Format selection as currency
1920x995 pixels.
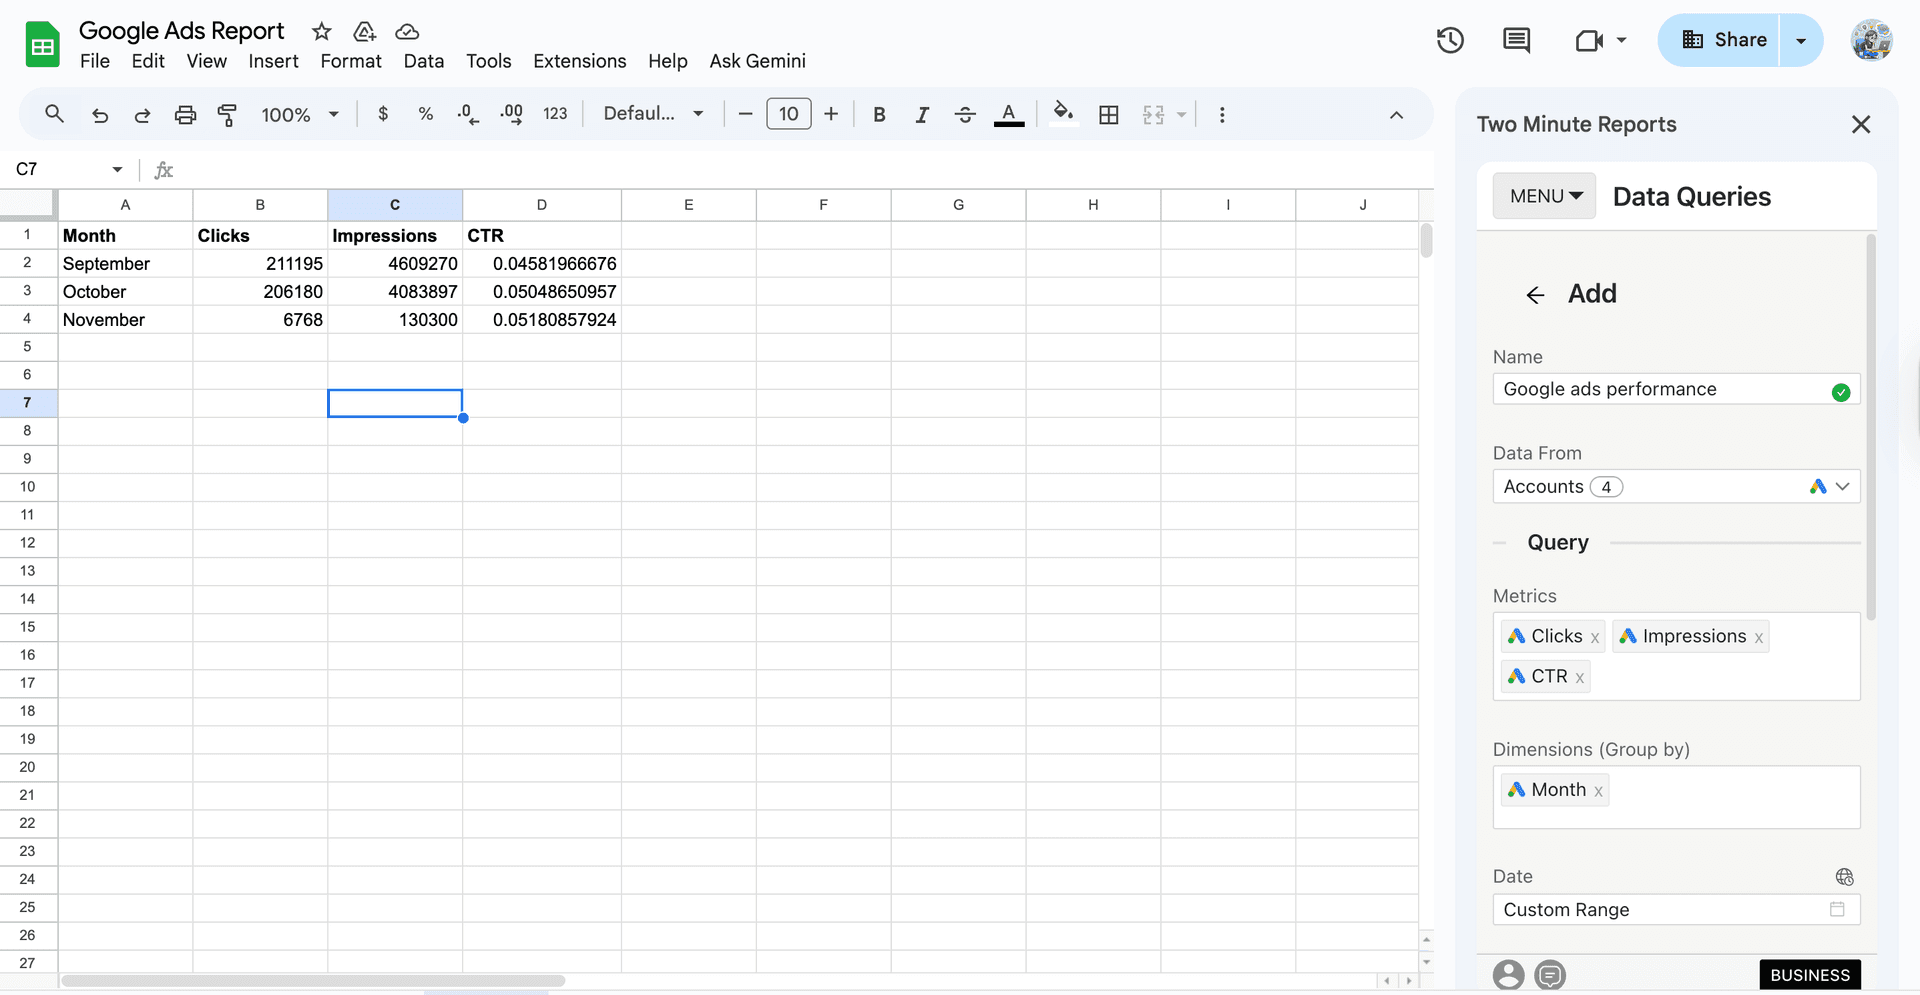pos(382,114)
